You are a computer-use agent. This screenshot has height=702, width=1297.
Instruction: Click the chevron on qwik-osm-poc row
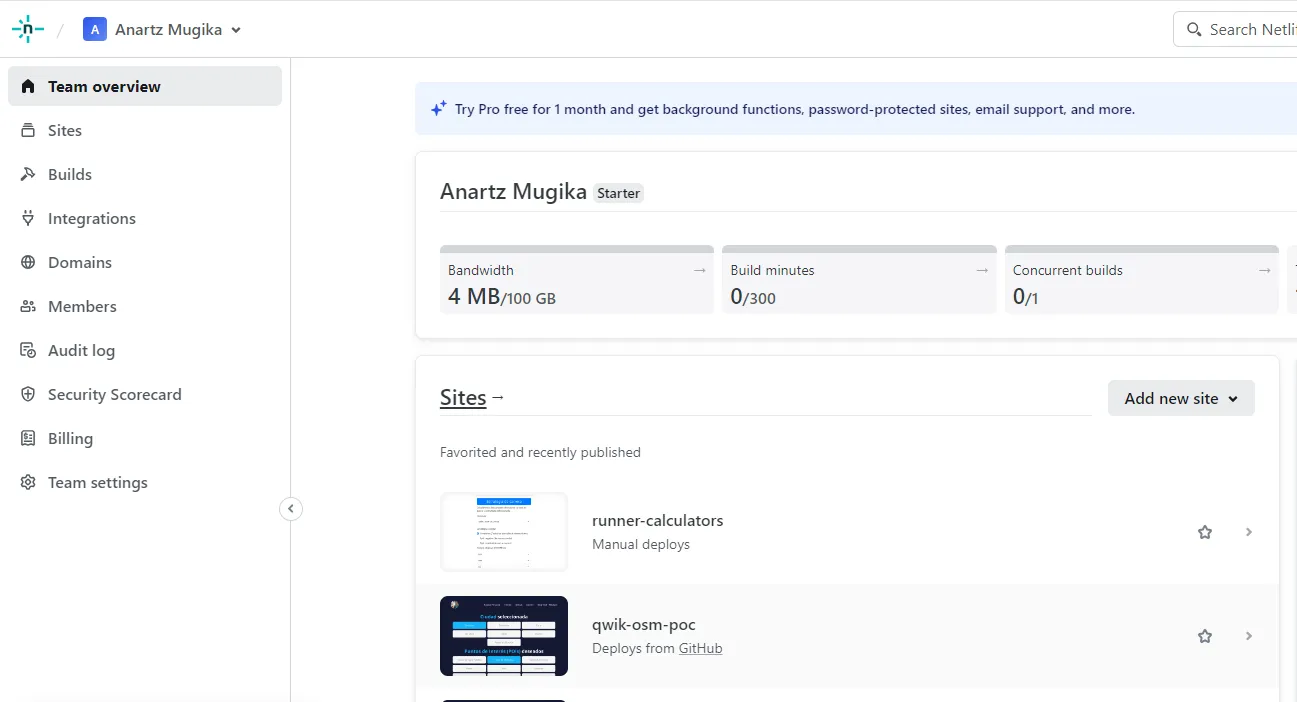[1249, 636]
